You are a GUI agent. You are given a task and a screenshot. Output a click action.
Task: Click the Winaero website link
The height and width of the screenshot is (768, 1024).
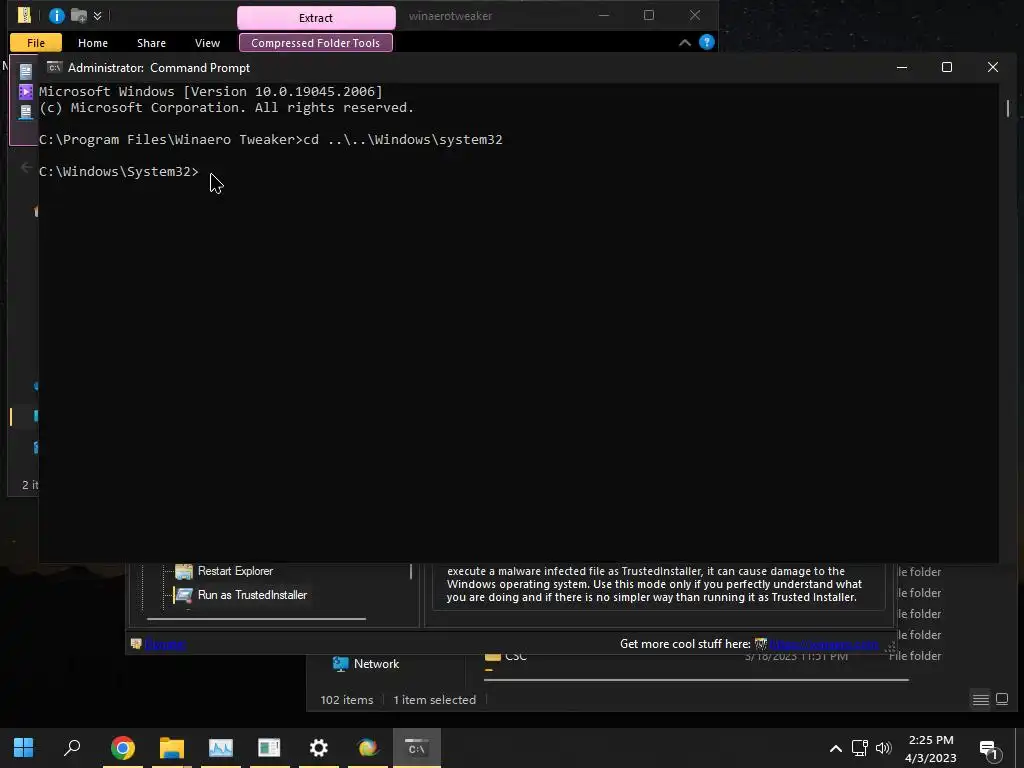(x=824, y=644)
